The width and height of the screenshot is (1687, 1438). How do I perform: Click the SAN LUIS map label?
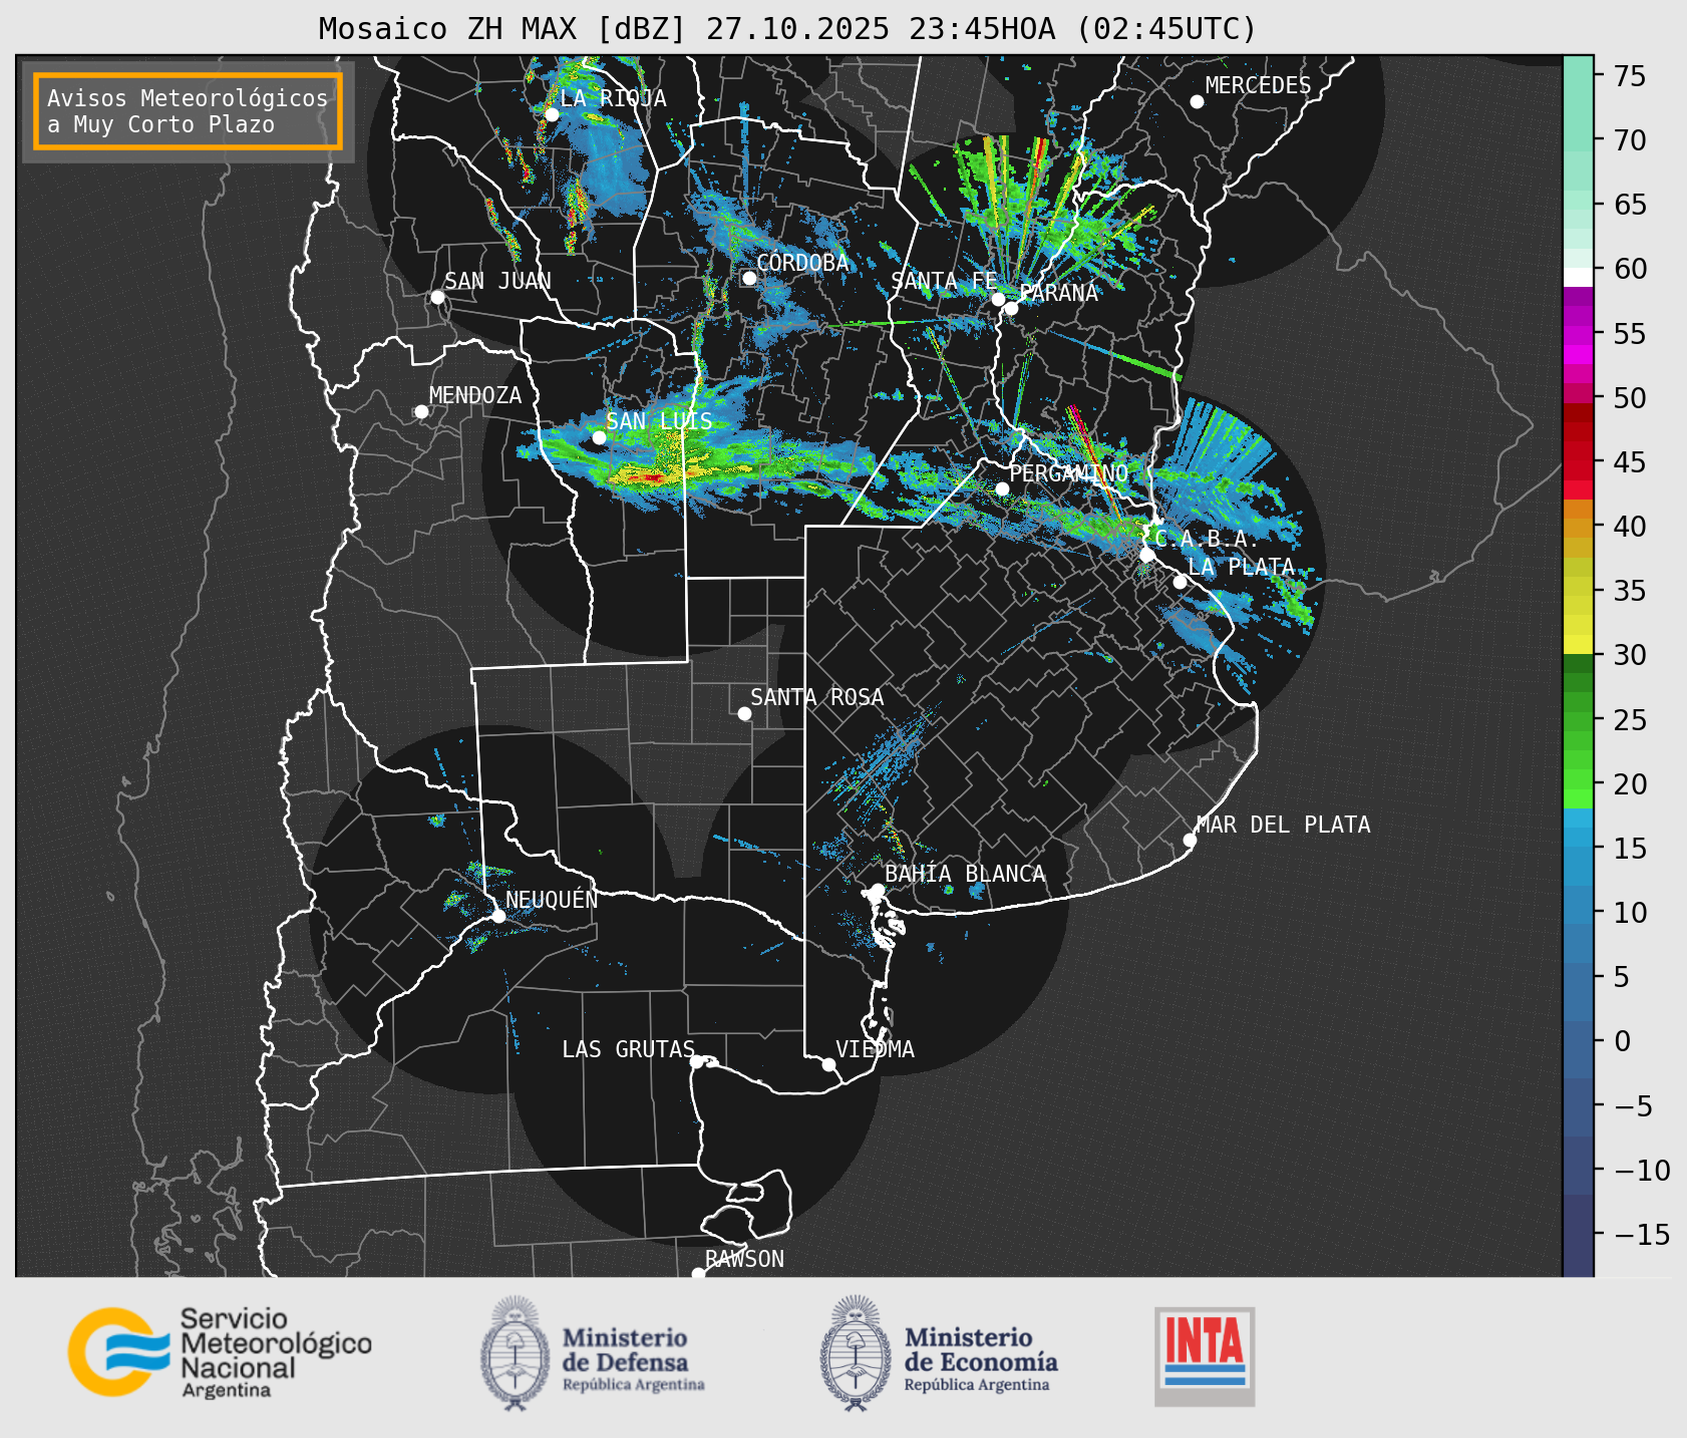pos(659,421)
